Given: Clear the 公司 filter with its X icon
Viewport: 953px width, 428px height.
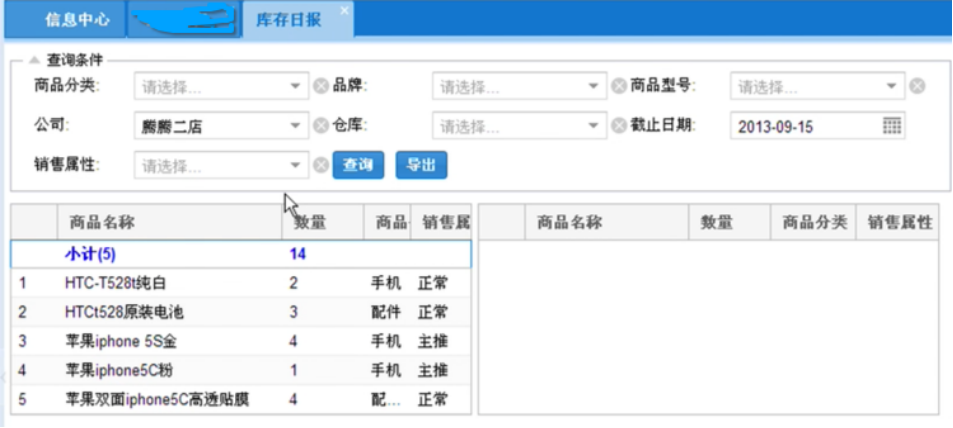Looking at the screenshot, I should [x=320, y=126].
